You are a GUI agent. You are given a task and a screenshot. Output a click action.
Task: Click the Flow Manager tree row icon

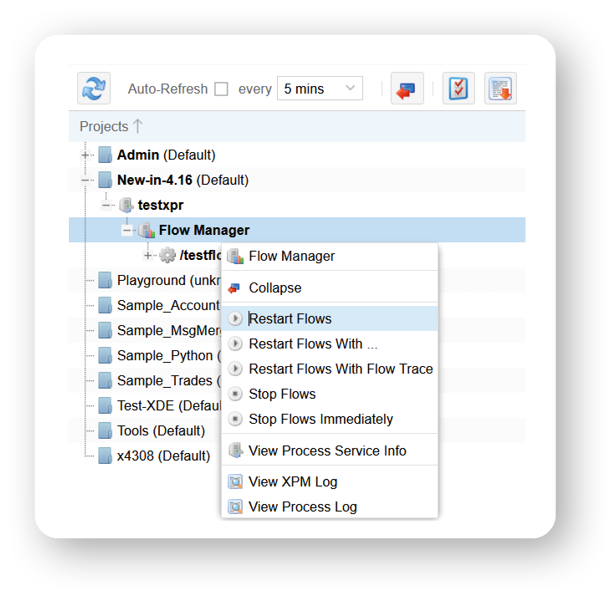147,230
